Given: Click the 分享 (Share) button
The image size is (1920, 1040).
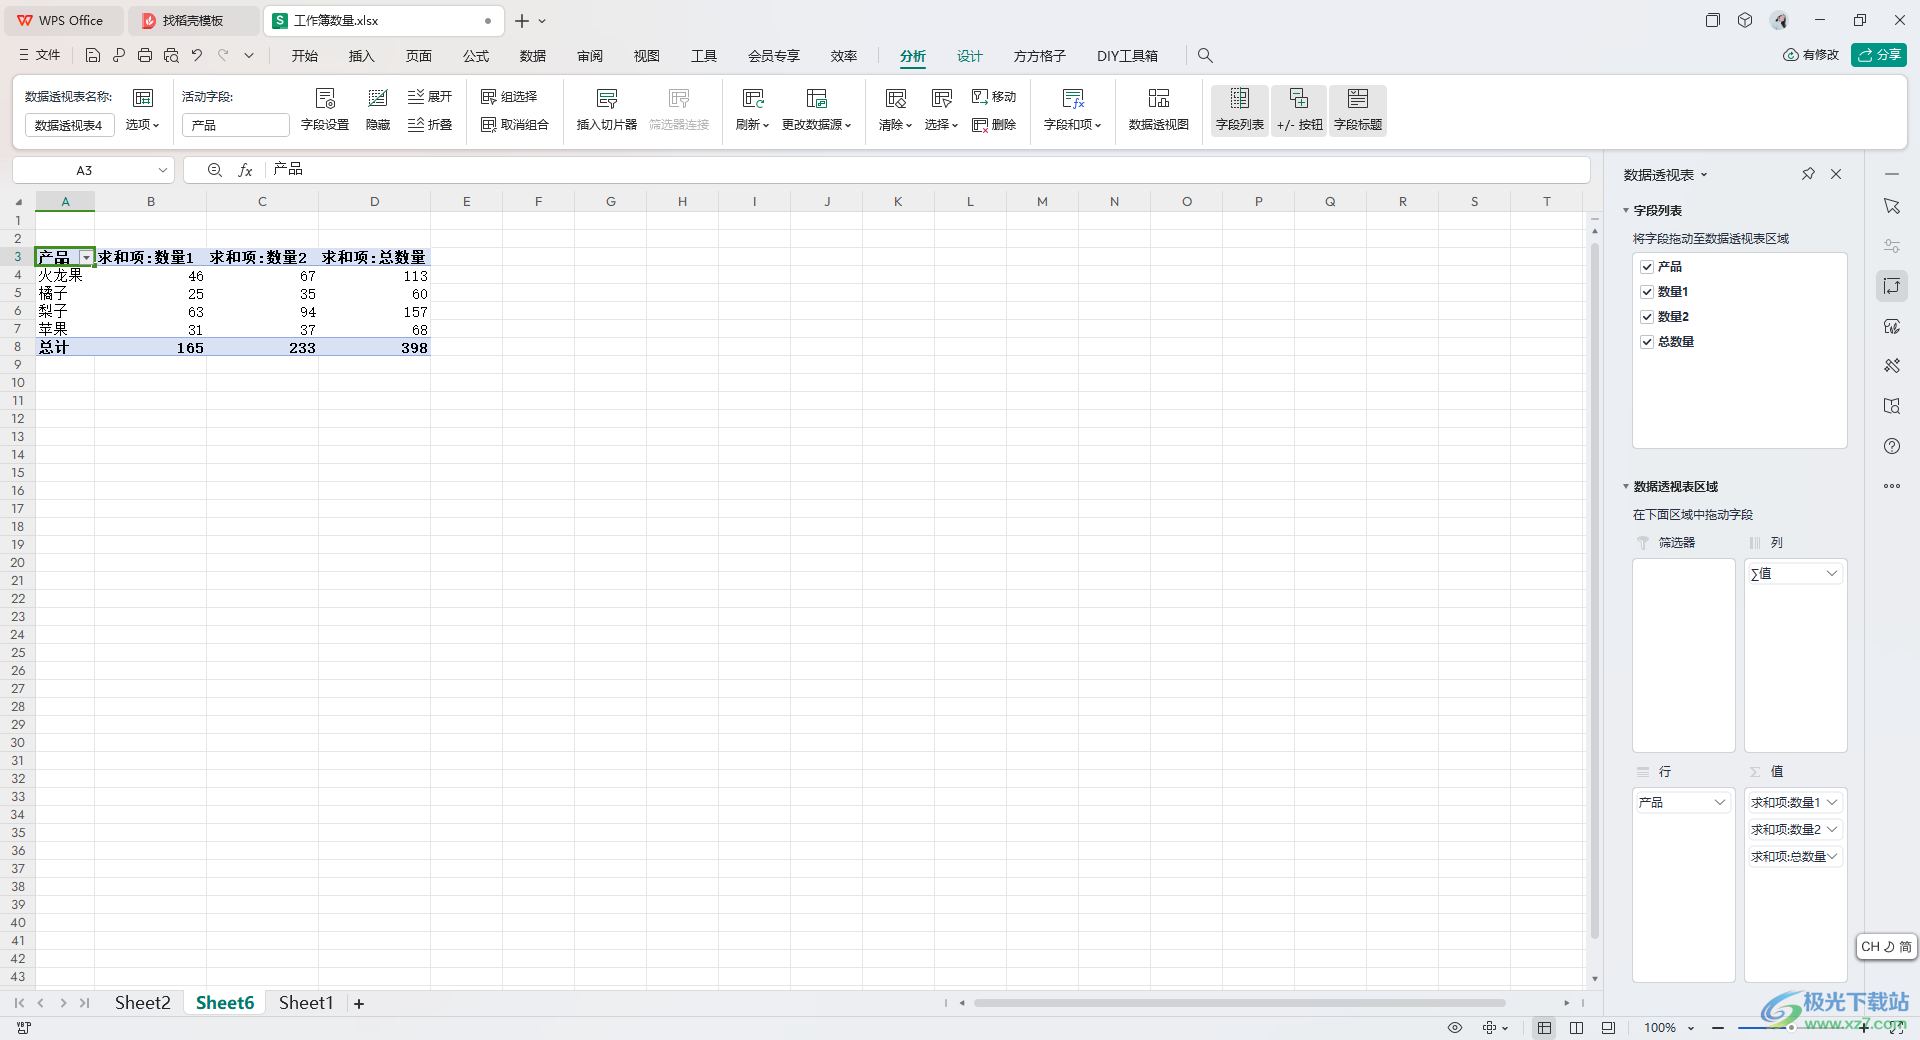Looking at the screenshot, I should click(x=1879, y=55).
